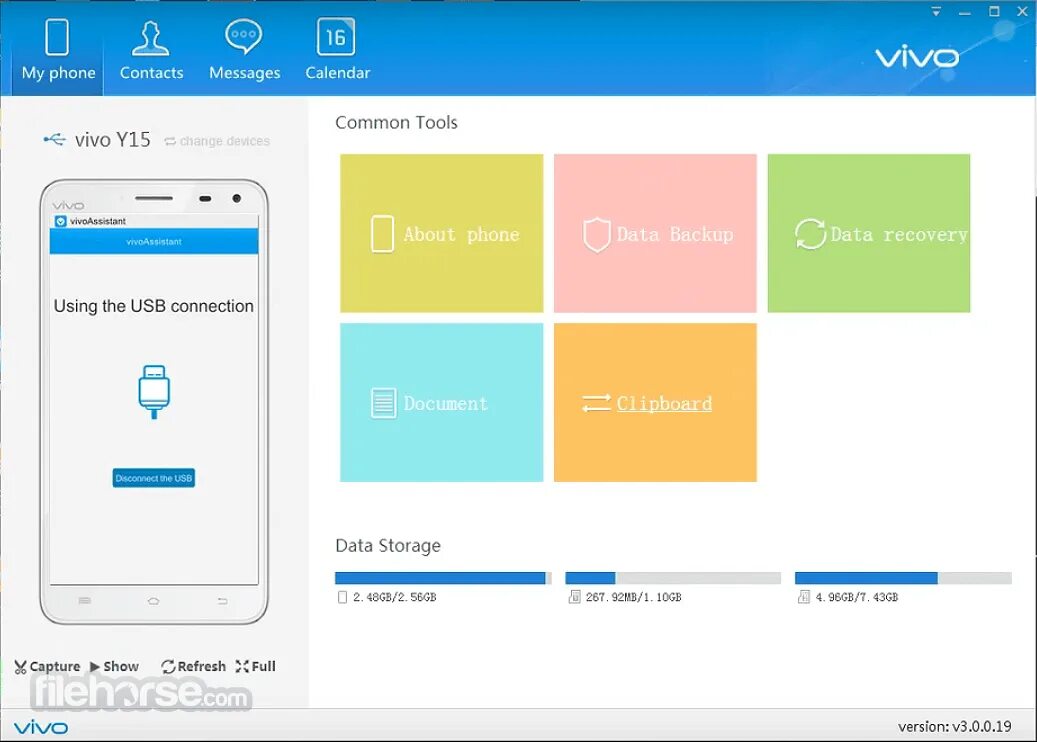
Task: Click the circular arrow Refresh icon
Action: 168,667
